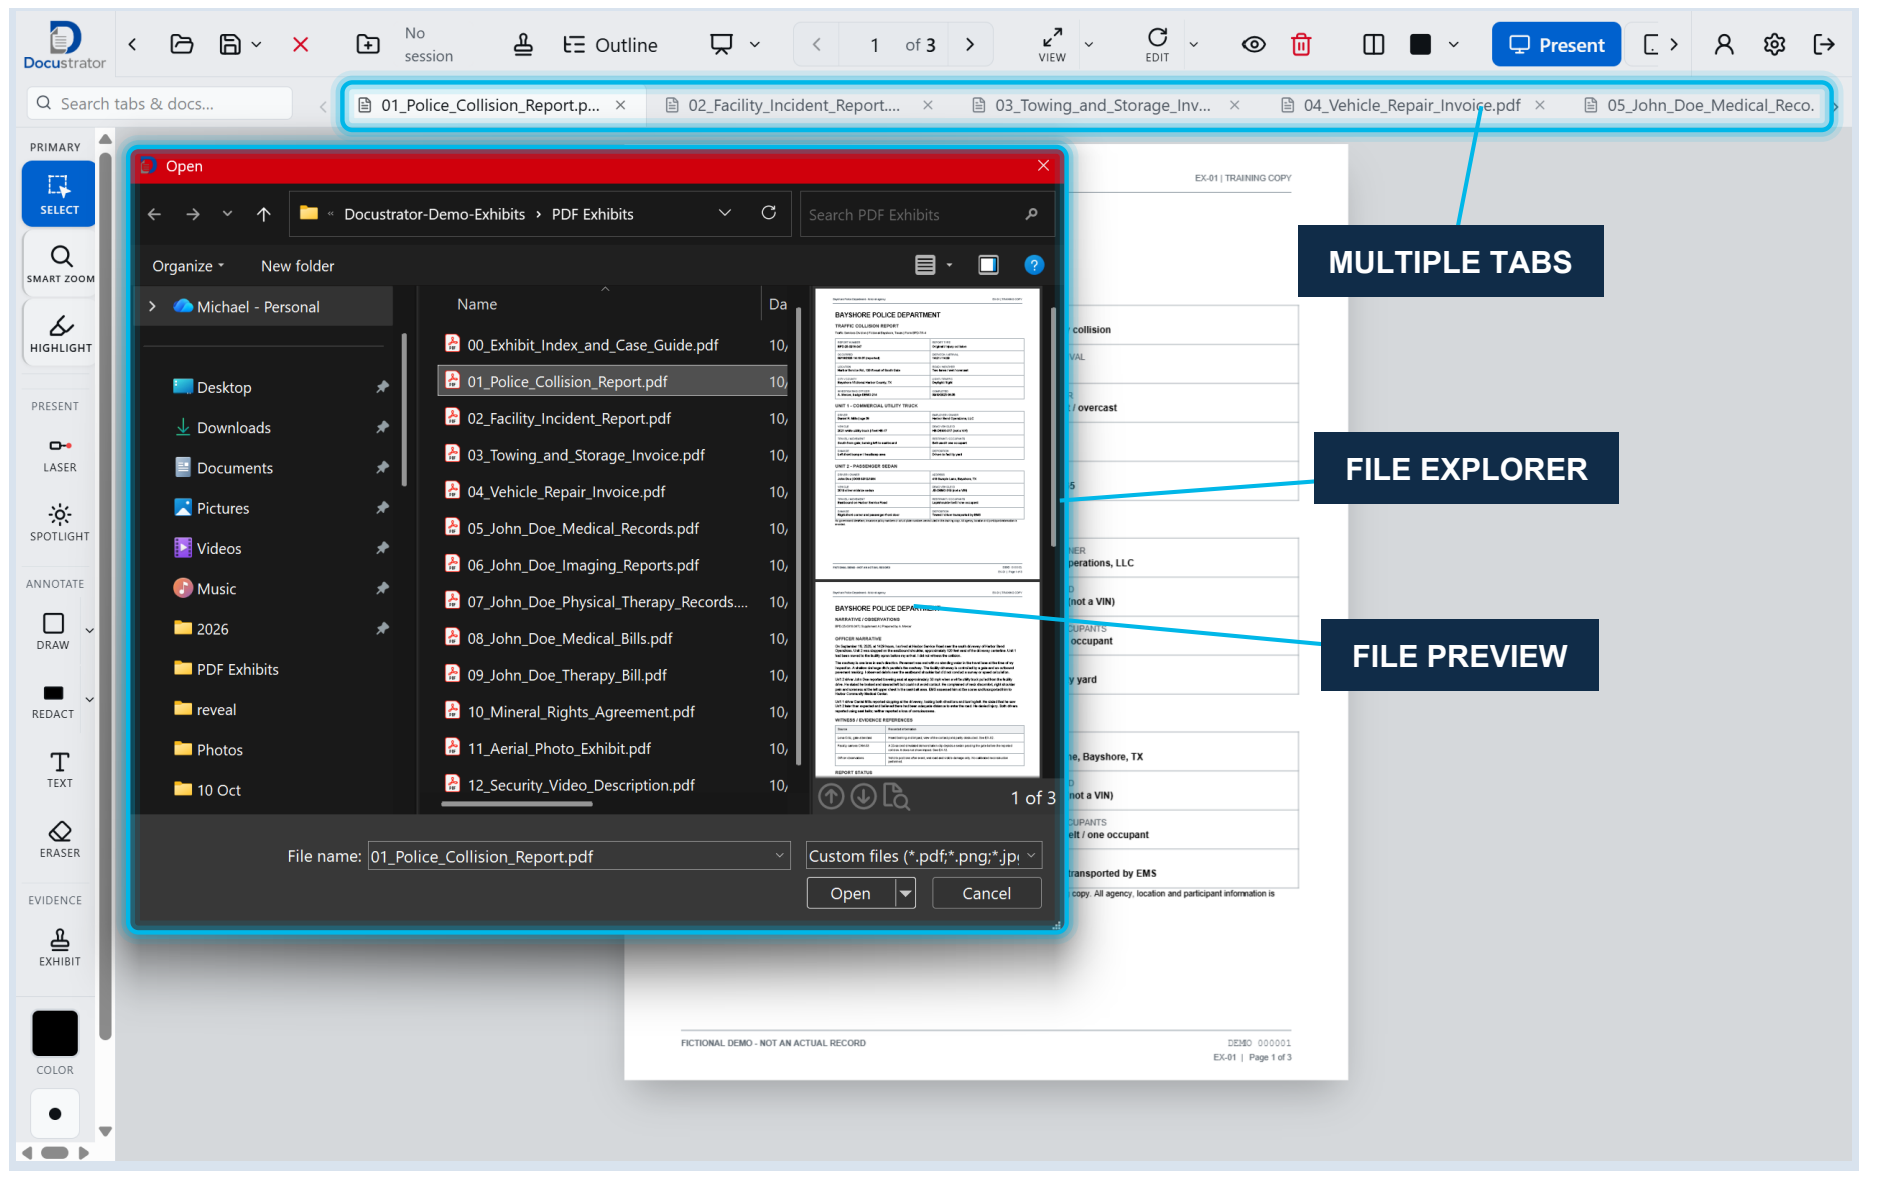Click Open button in file dialog

point(850,893)
